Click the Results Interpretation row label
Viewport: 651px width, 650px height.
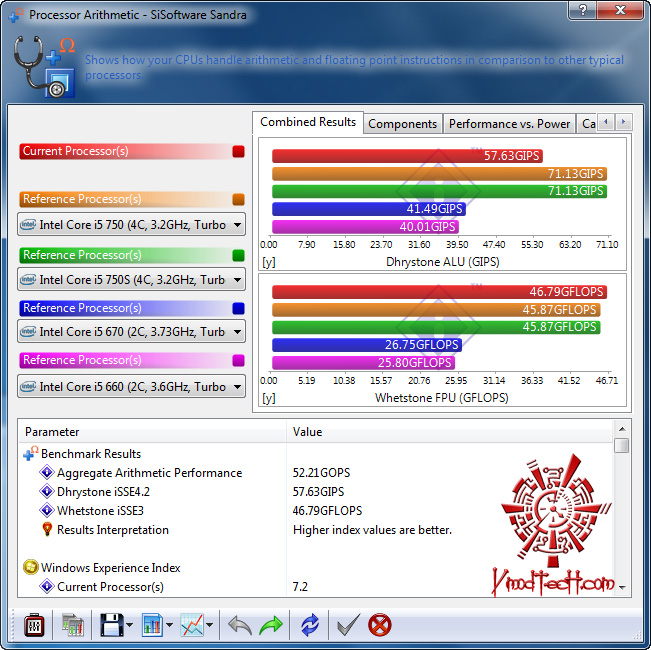point(113,530)
